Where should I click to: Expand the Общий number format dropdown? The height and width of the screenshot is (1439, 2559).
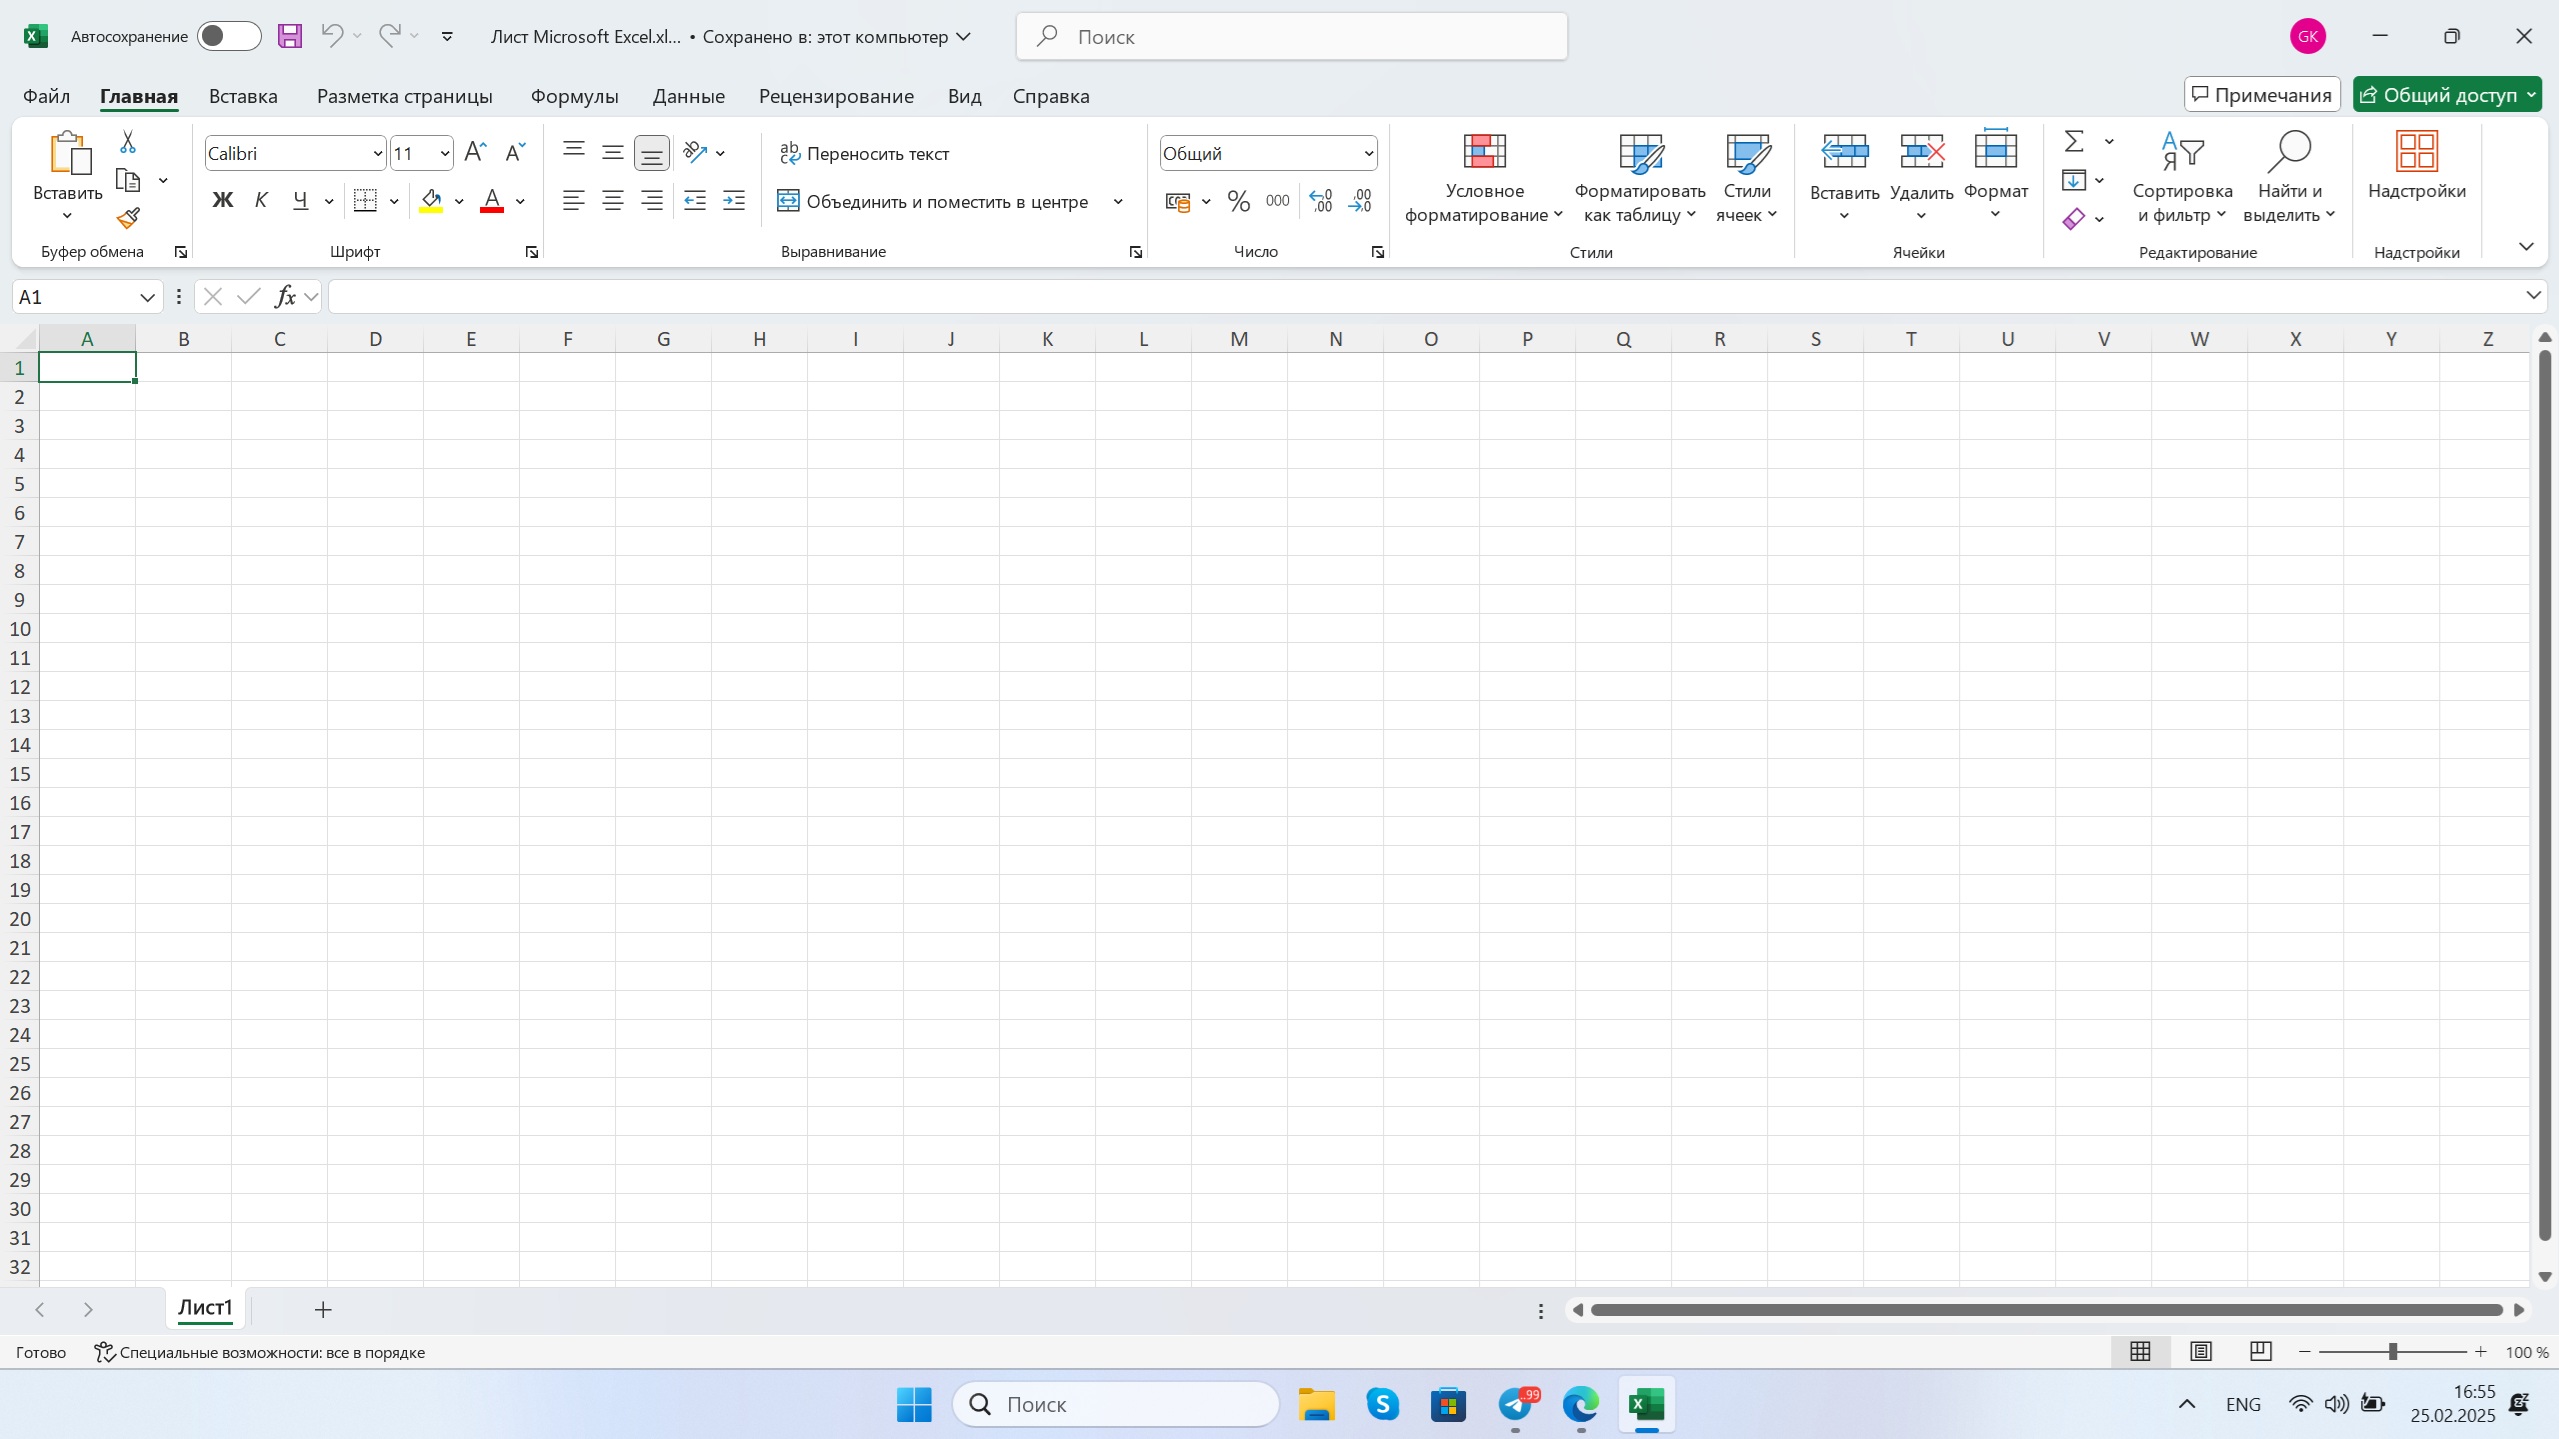point(1368,153)
